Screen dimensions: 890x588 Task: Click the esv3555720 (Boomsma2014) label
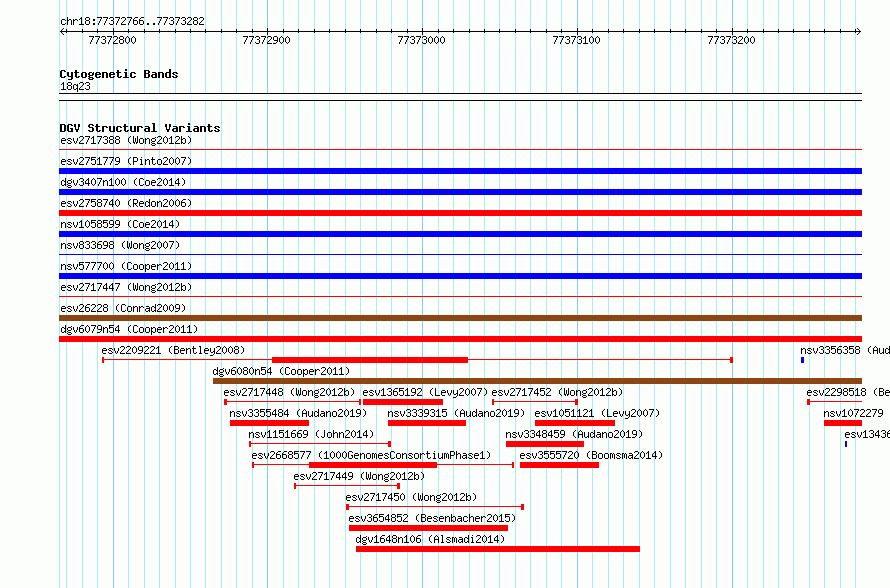tap(591, 455)
